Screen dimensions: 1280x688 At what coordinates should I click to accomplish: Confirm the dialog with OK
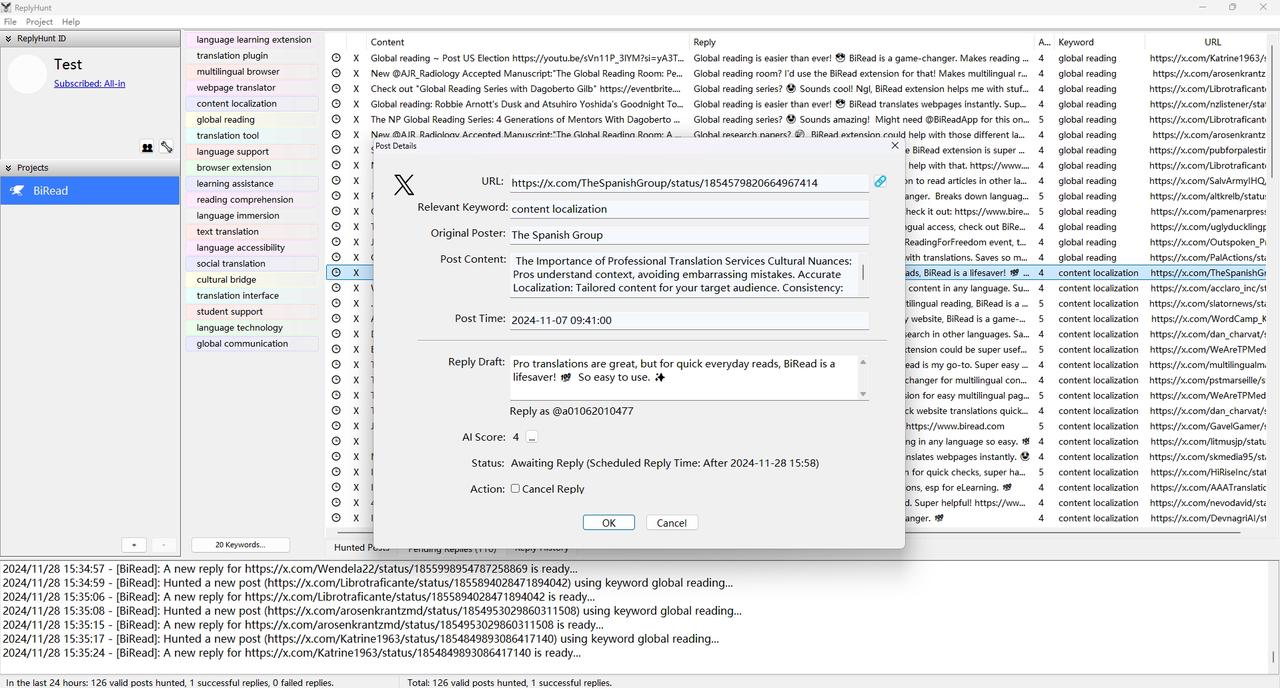pyautogui.click(x=608, y=523)
